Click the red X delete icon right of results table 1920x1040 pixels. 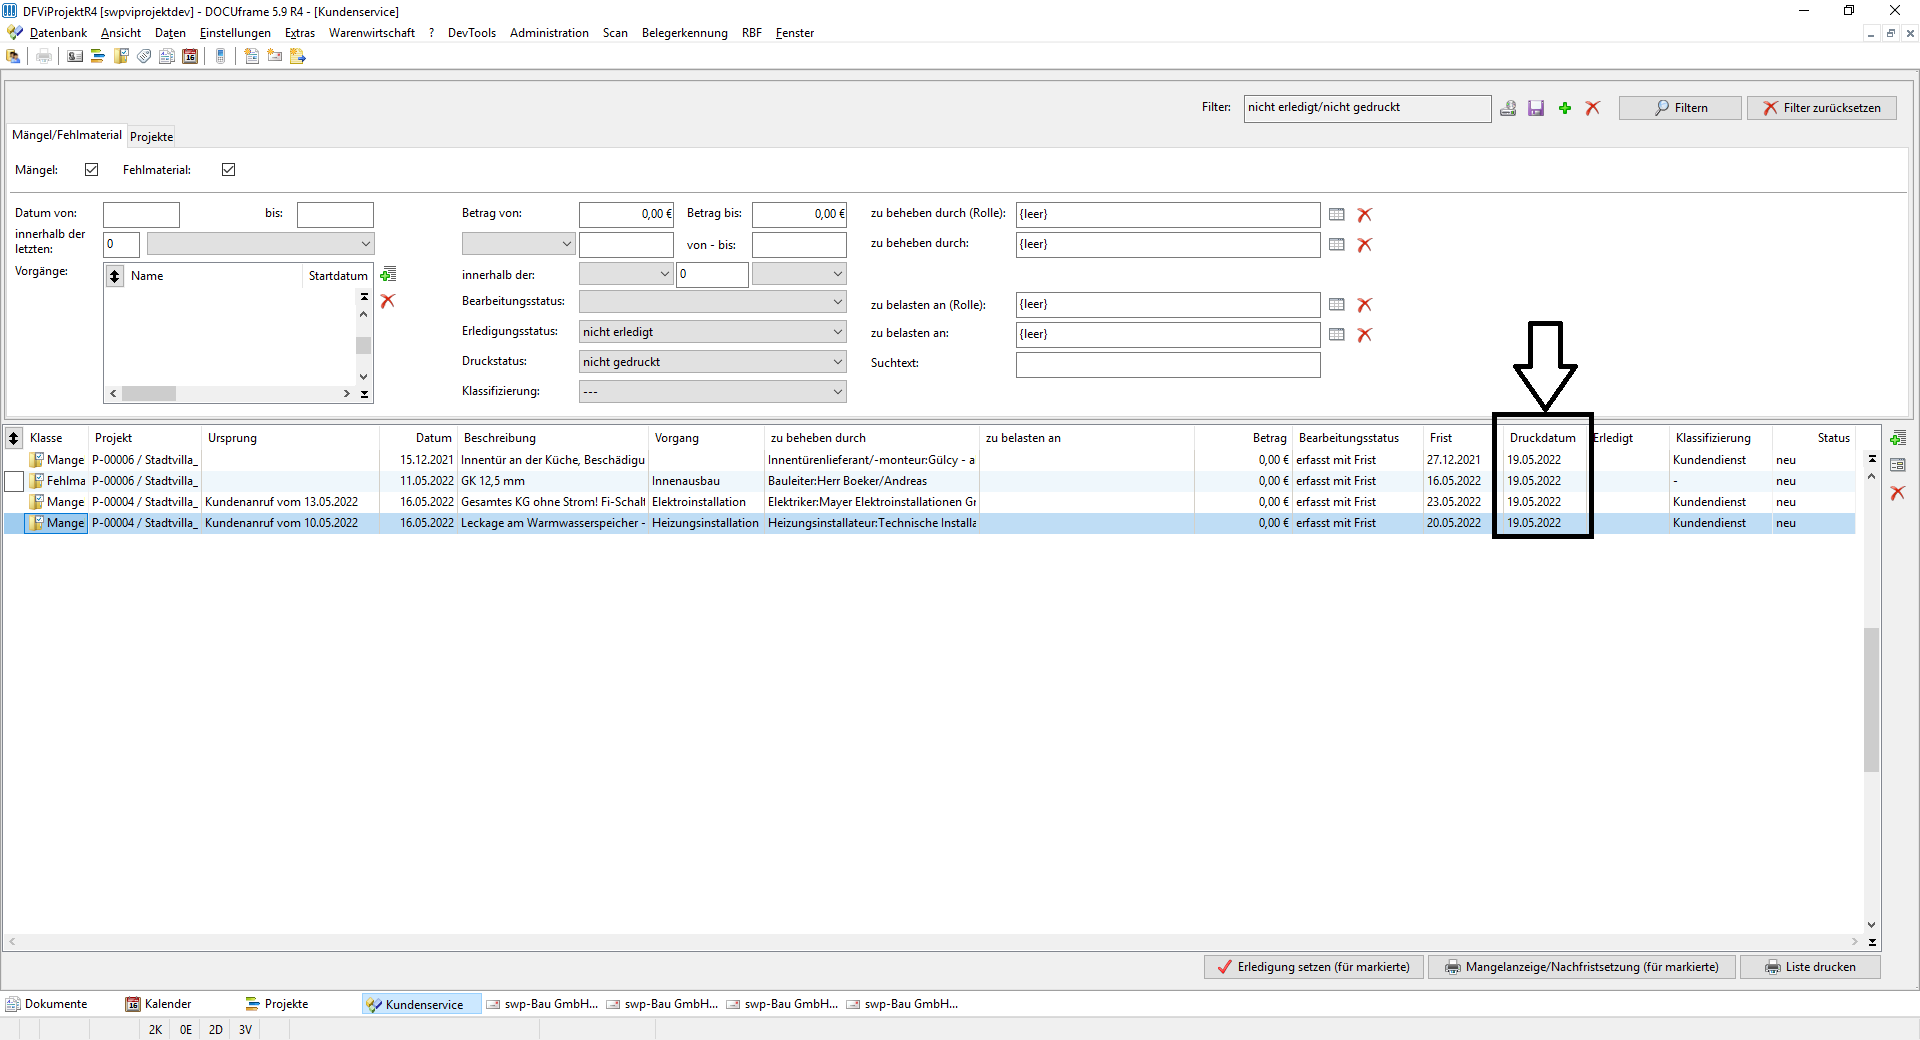point(1898,492)
